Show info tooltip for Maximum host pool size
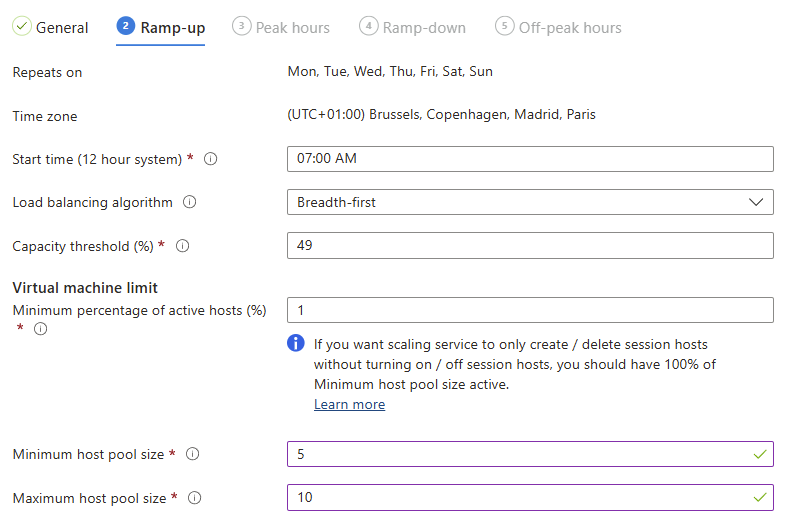 [194, 498]
